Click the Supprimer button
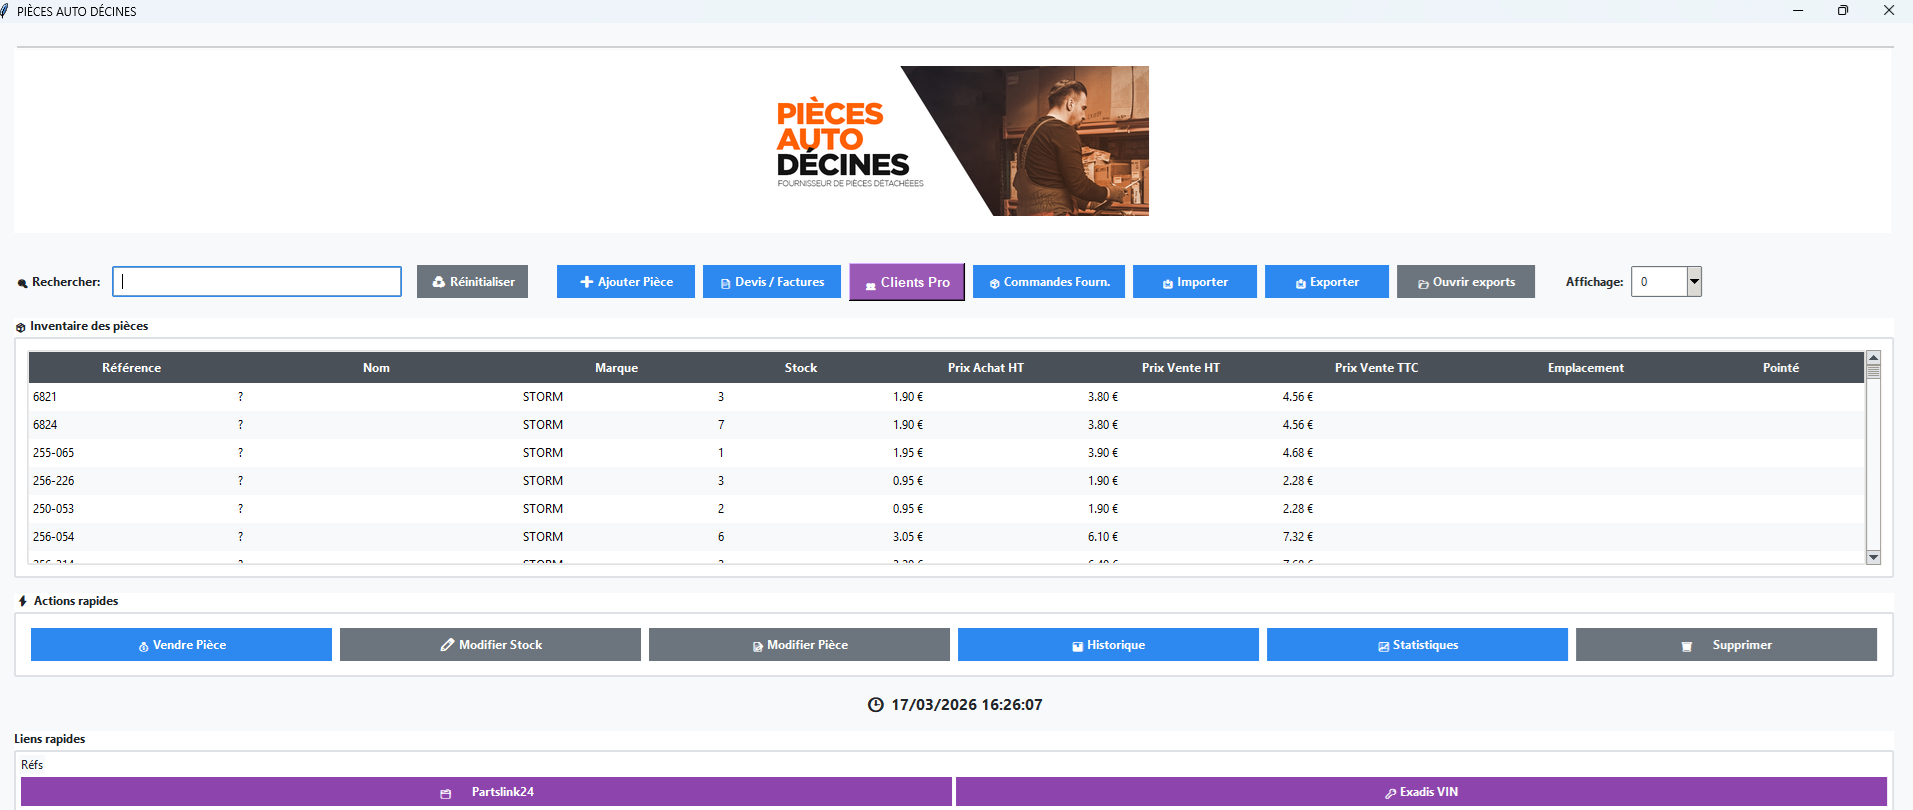Viewport: 1913px width, 810px height. point(1726,645)
